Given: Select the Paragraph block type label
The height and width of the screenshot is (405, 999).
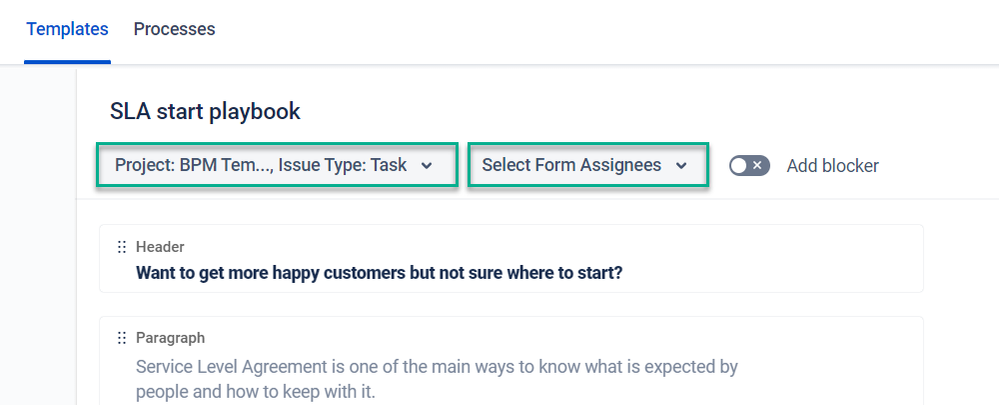Looking at the screenshot, I should pos(170,338).
